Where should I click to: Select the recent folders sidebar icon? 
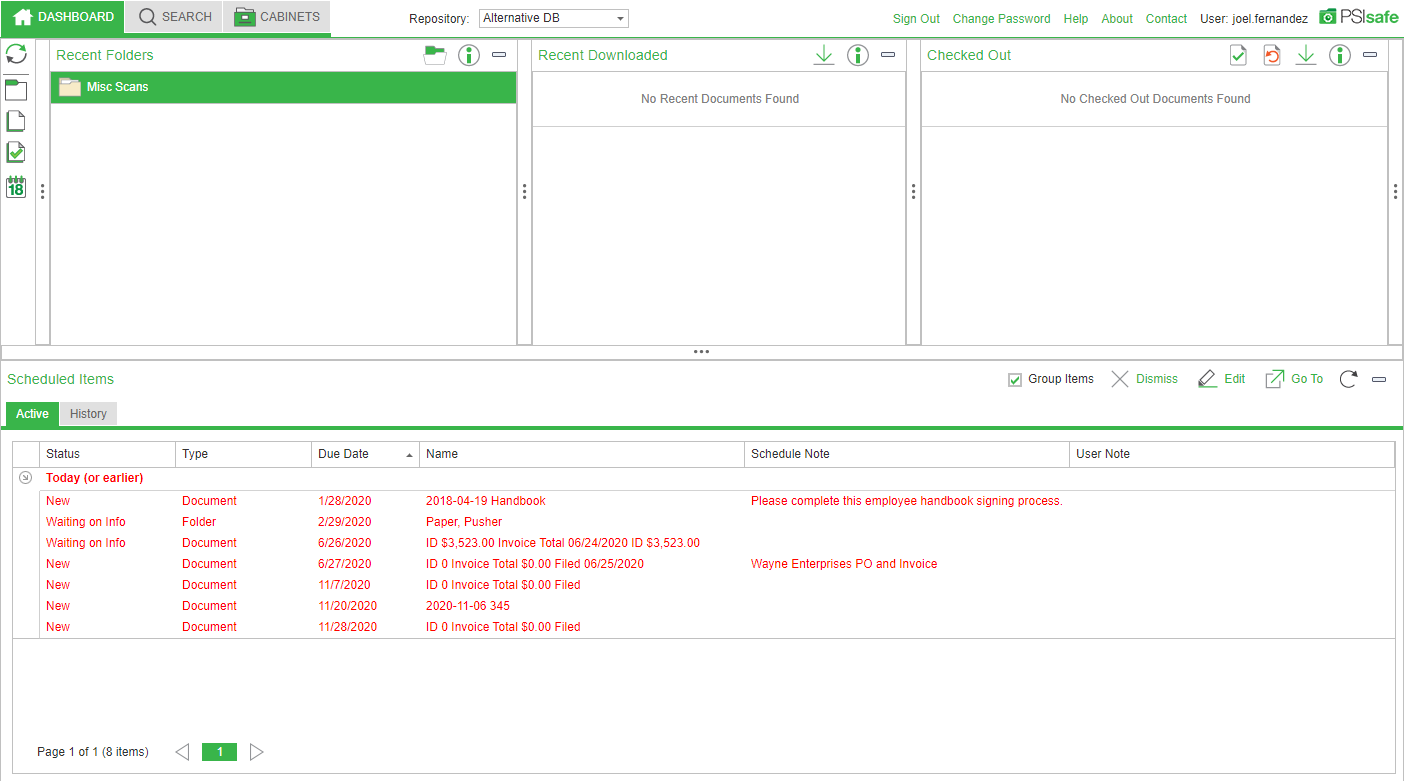(15, 89)
